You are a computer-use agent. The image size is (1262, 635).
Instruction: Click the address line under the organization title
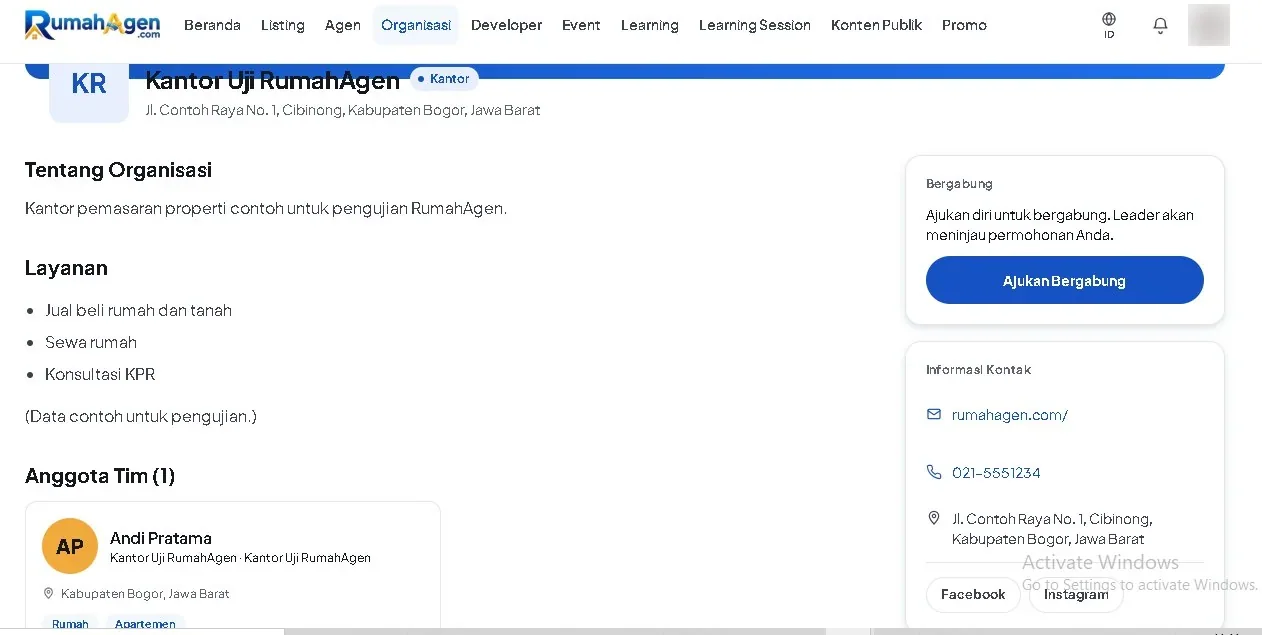(343, 110)
